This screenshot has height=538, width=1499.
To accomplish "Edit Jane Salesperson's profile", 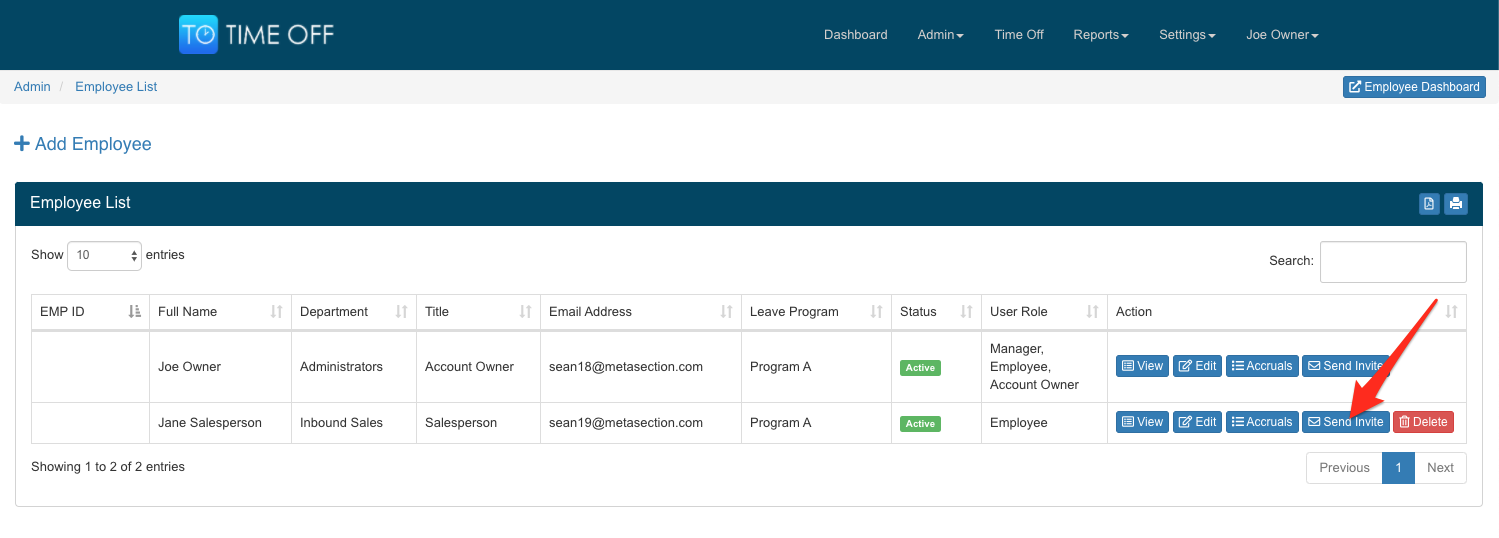I will click(1197, 422).
